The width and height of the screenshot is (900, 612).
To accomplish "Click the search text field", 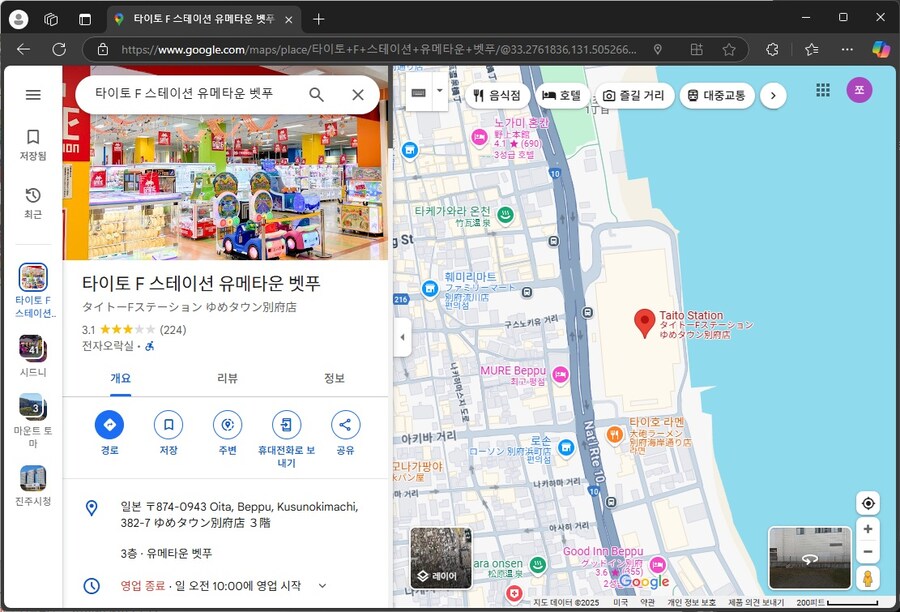I will (184, 94).
